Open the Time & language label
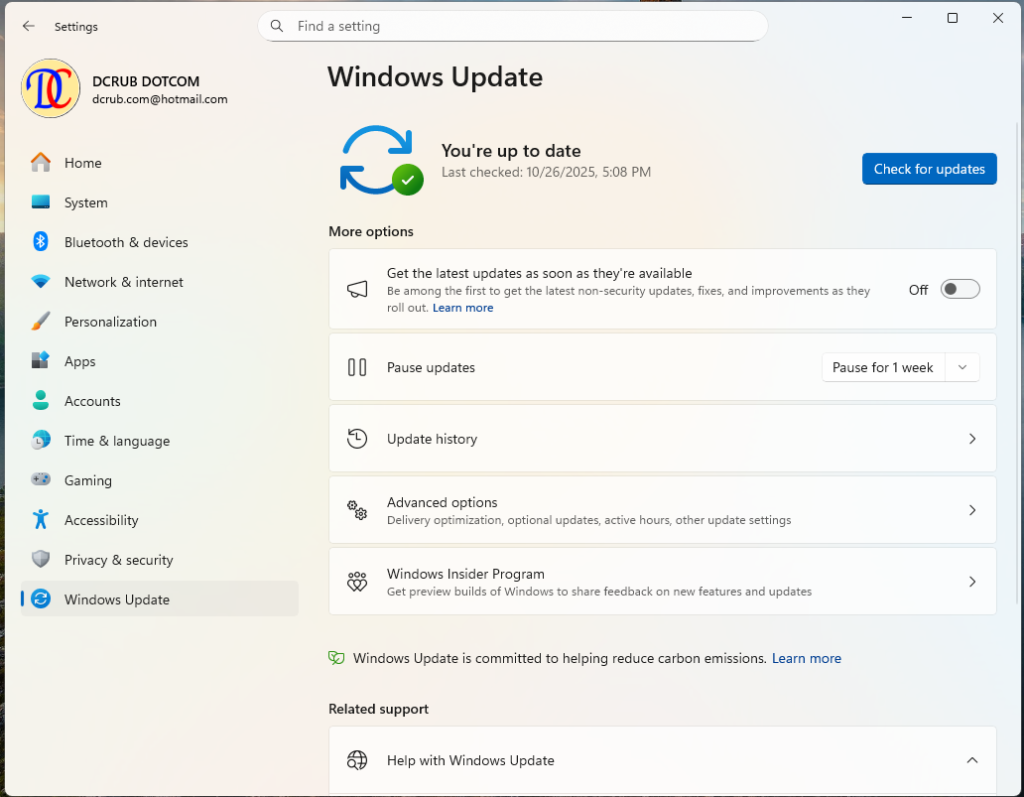The height and width of the screenshot is (797, 1024). 117,441
